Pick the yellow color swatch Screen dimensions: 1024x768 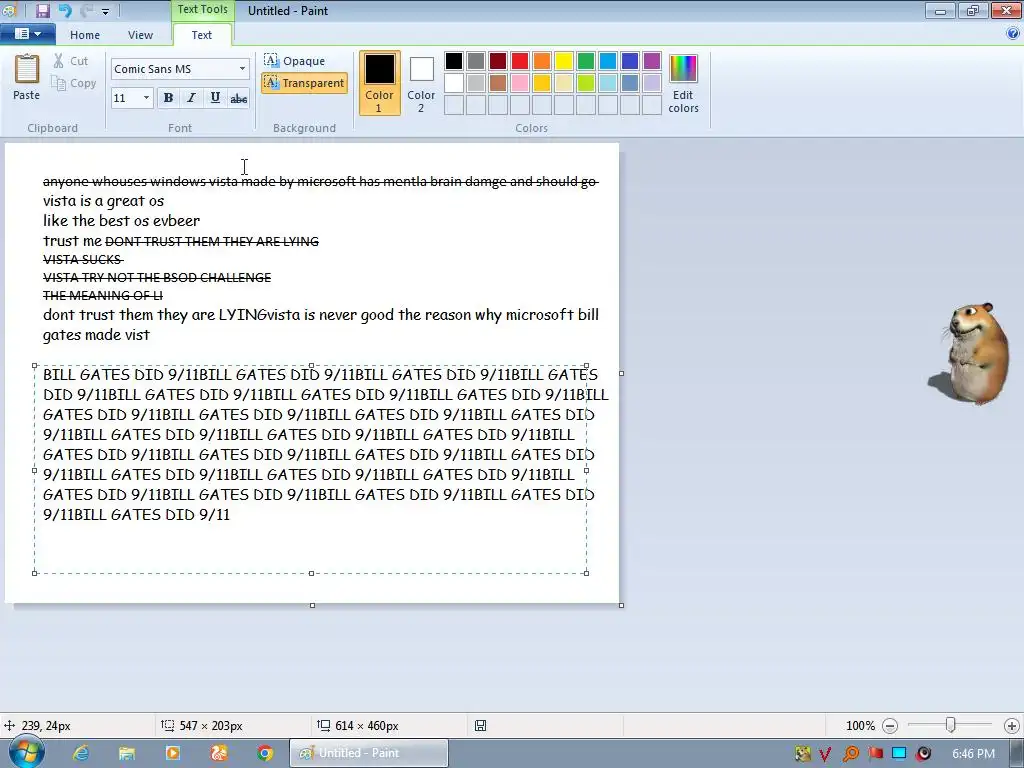click(x=564, y=61)
